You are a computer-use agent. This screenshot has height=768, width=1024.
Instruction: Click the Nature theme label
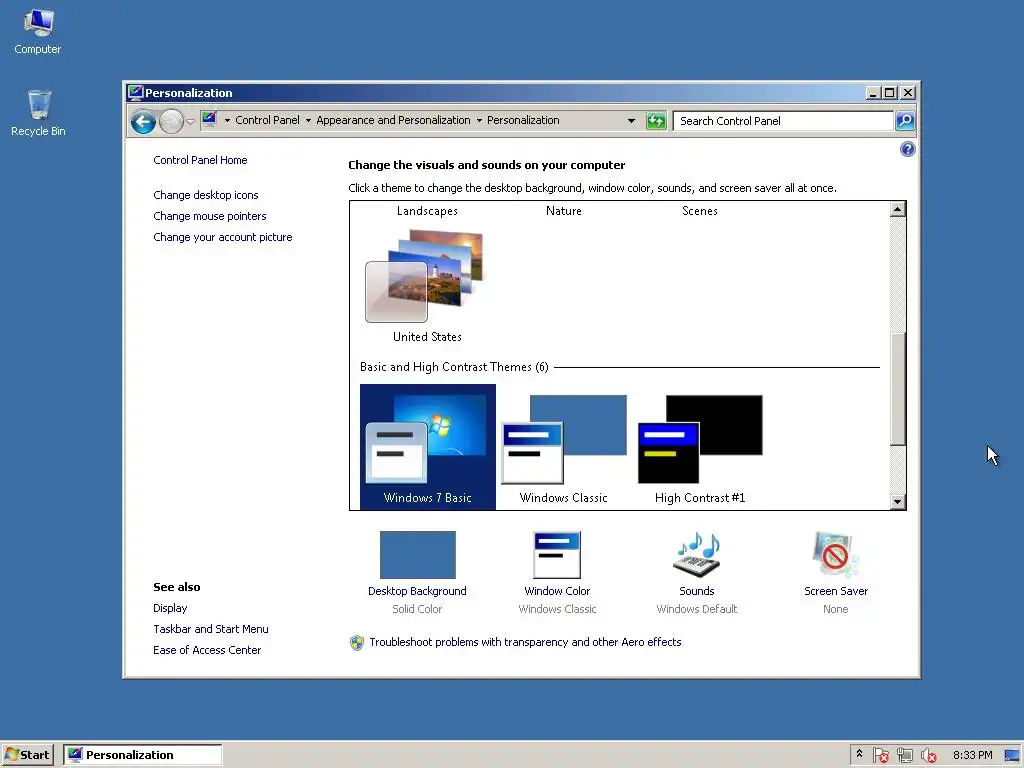coord(564,211)
